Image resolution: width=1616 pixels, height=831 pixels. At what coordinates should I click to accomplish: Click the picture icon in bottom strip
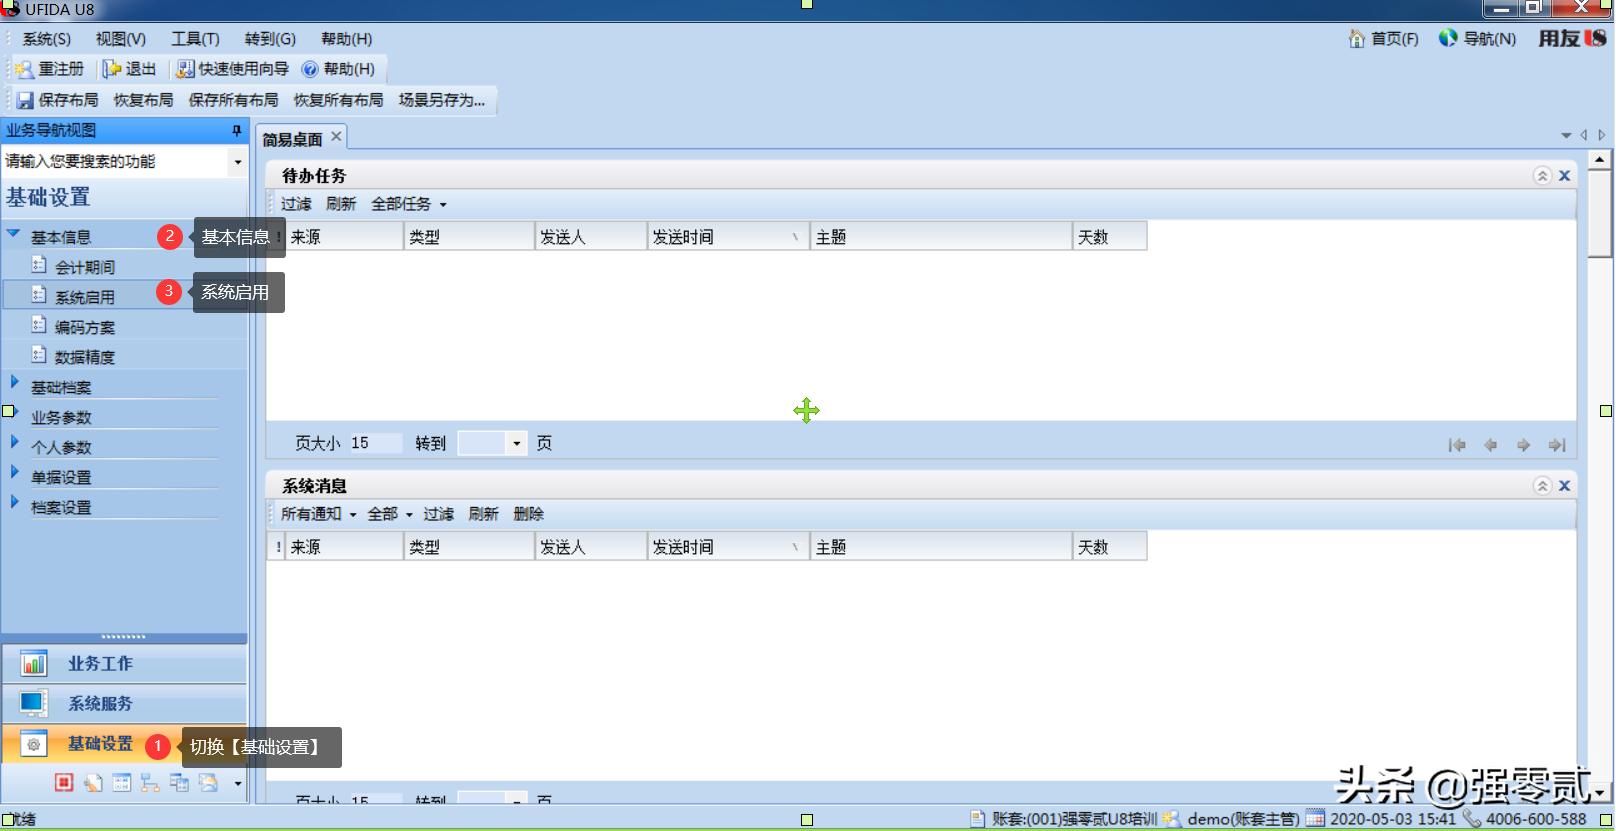click(208, 783)
